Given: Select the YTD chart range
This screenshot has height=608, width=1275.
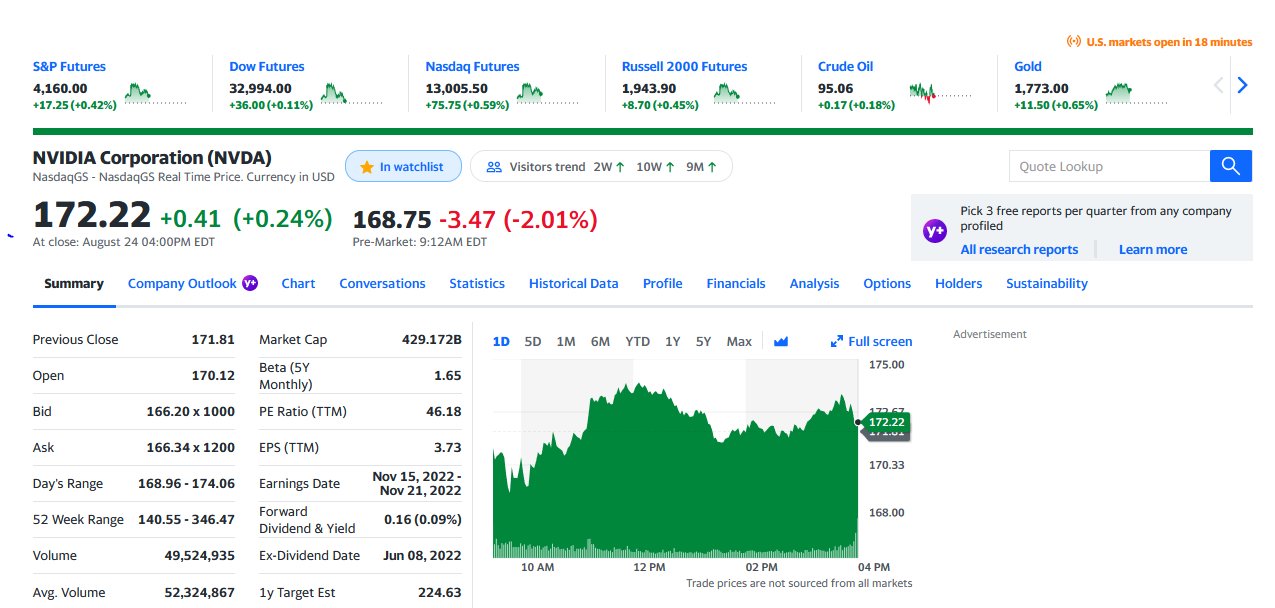Looking at the screenshot, I should [x=638, y=341].
